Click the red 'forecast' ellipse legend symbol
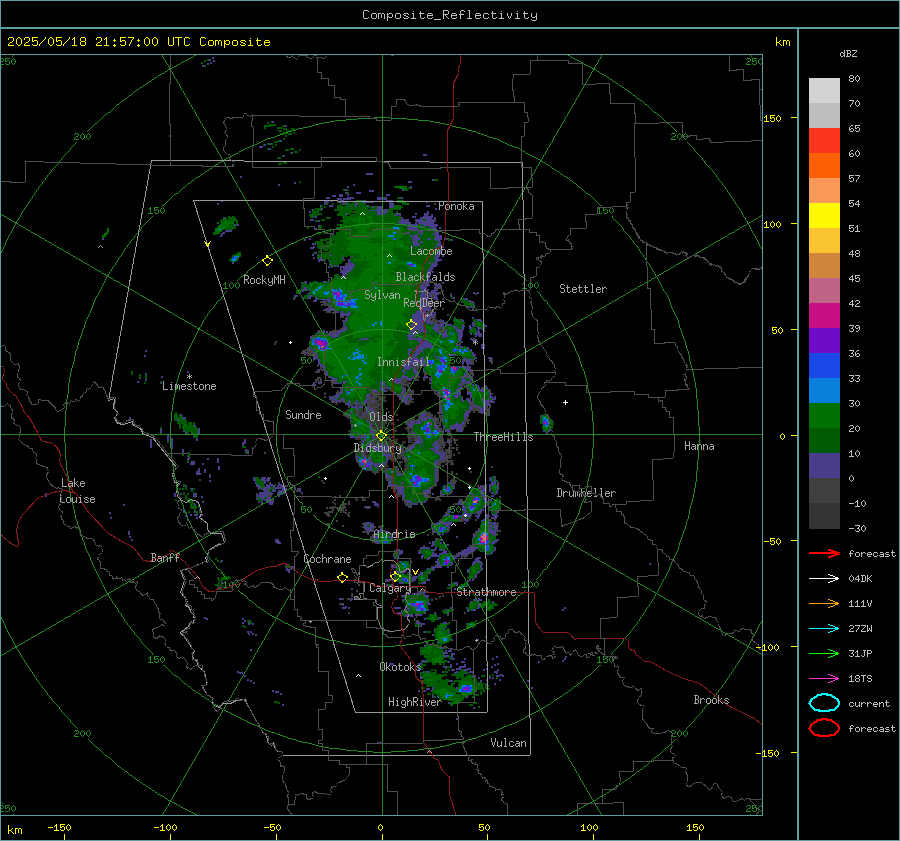The image size is (900, 841). point(824,728)
